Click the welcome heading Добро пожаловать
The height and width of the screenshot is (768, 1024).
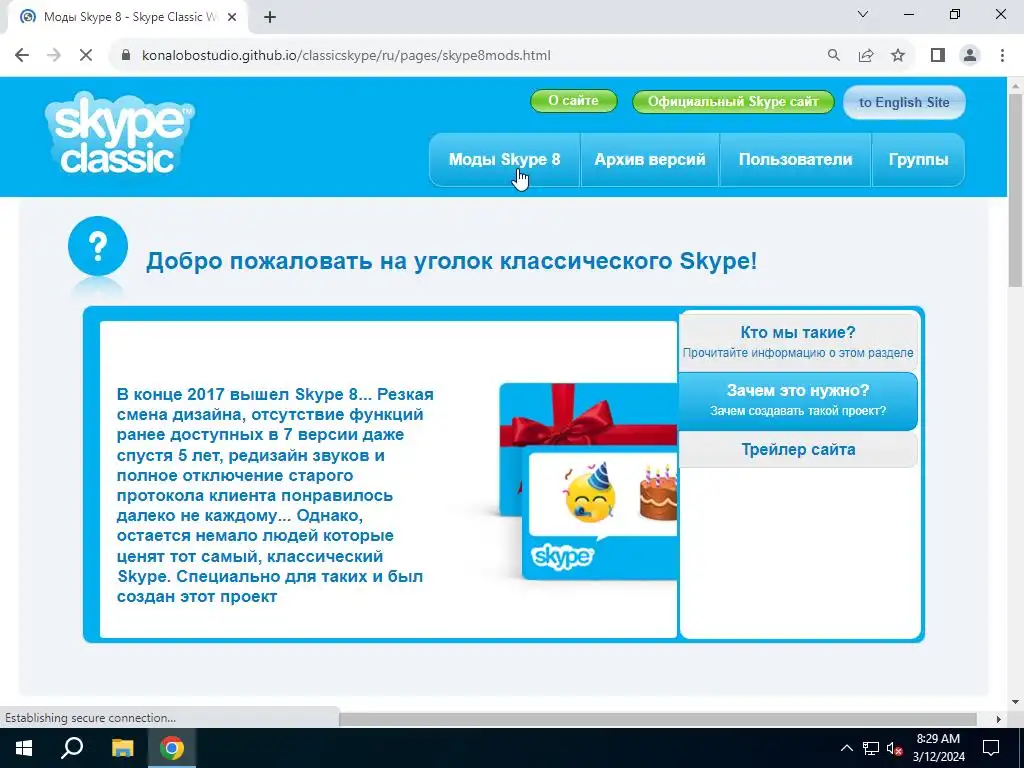click(x=451, y=261)
